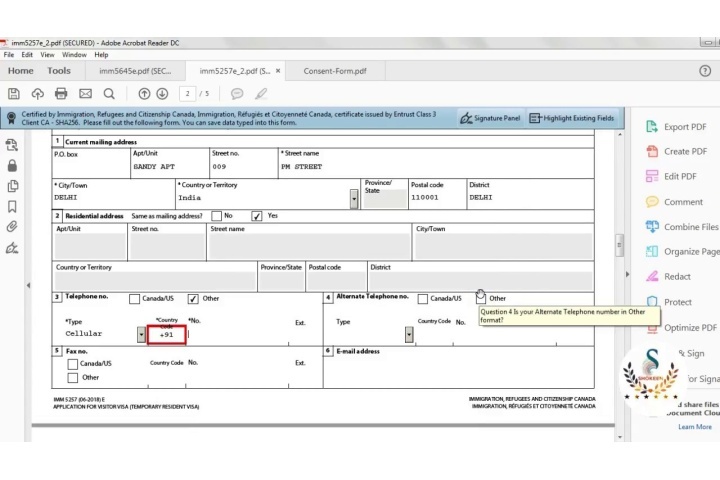Check Canada/US for Fax no.
The height and width of the screenshot is (480, 720).
point(73,364)
